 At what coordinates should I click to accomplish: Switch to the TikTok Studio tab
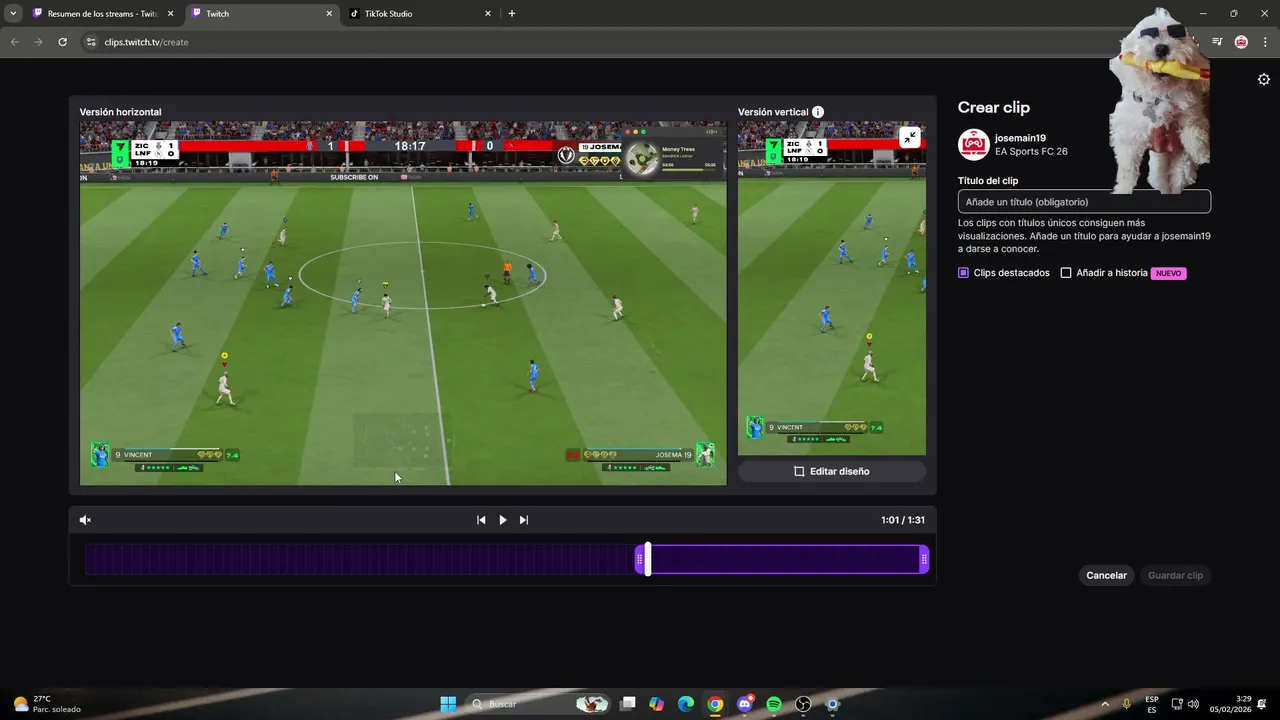[x=419, y=14]
